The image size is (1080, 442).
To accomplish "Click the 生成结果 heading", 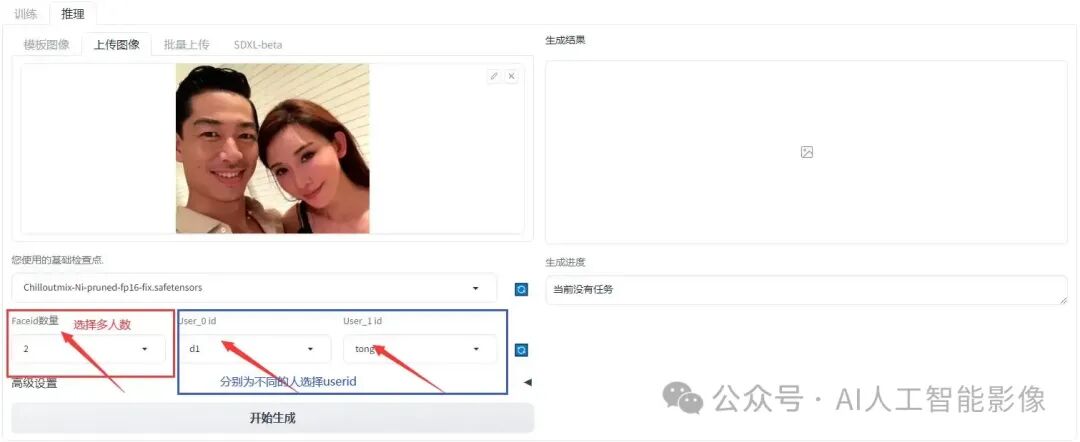I will (x=565, y=41).
